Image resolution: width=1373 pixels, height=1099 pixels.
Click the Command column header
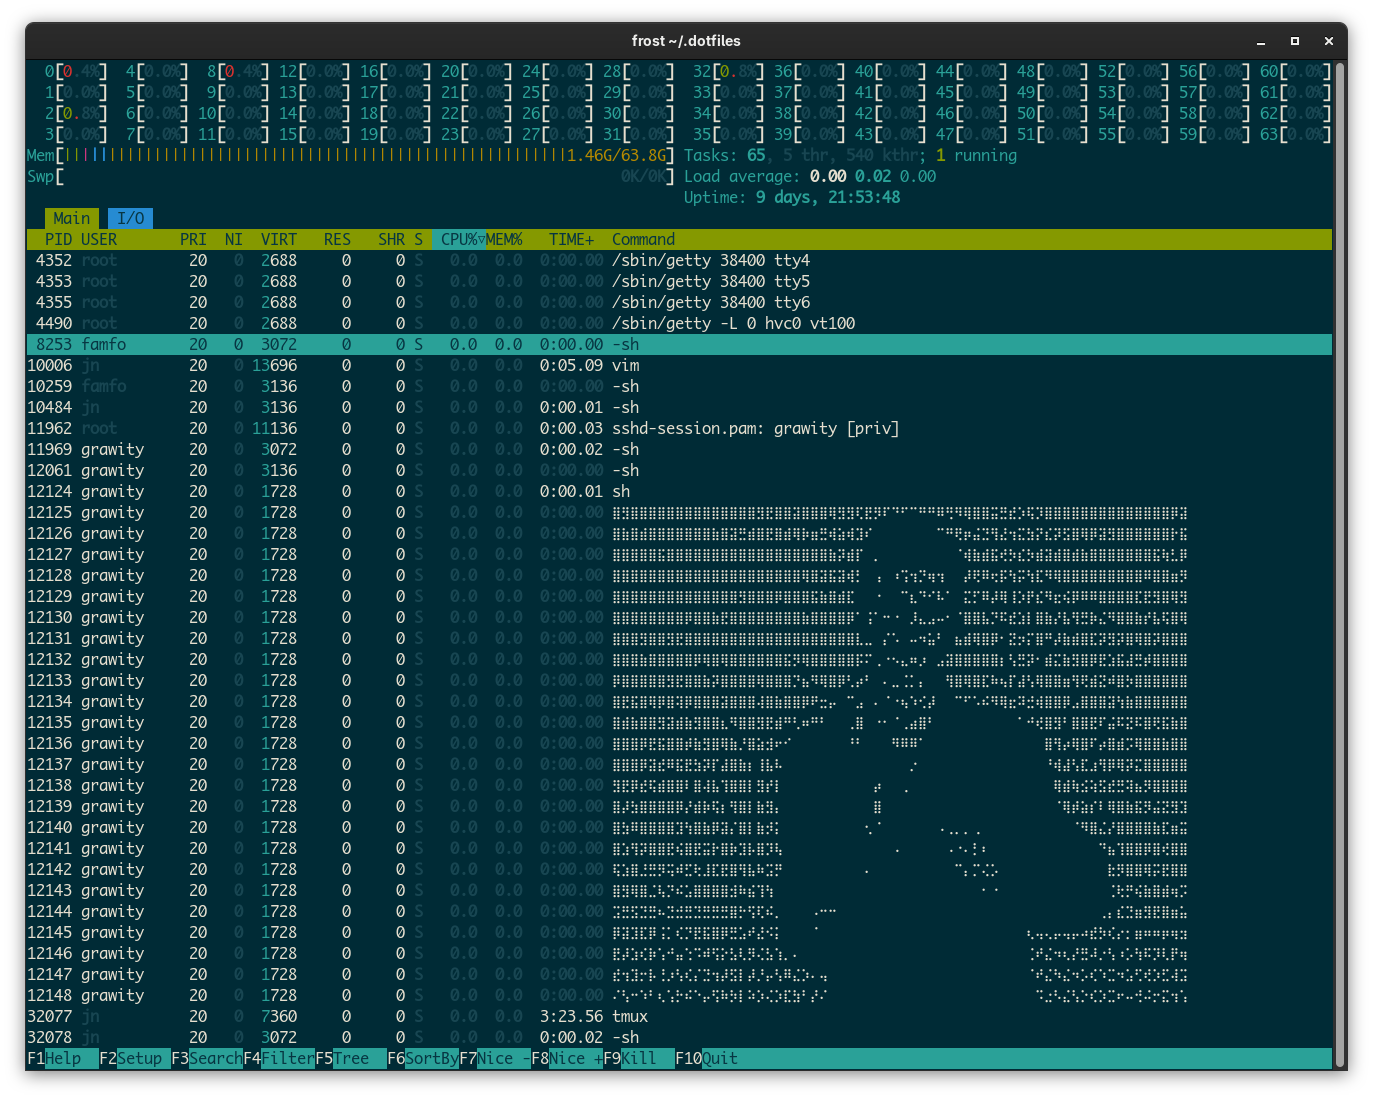[x=643, y=240]
